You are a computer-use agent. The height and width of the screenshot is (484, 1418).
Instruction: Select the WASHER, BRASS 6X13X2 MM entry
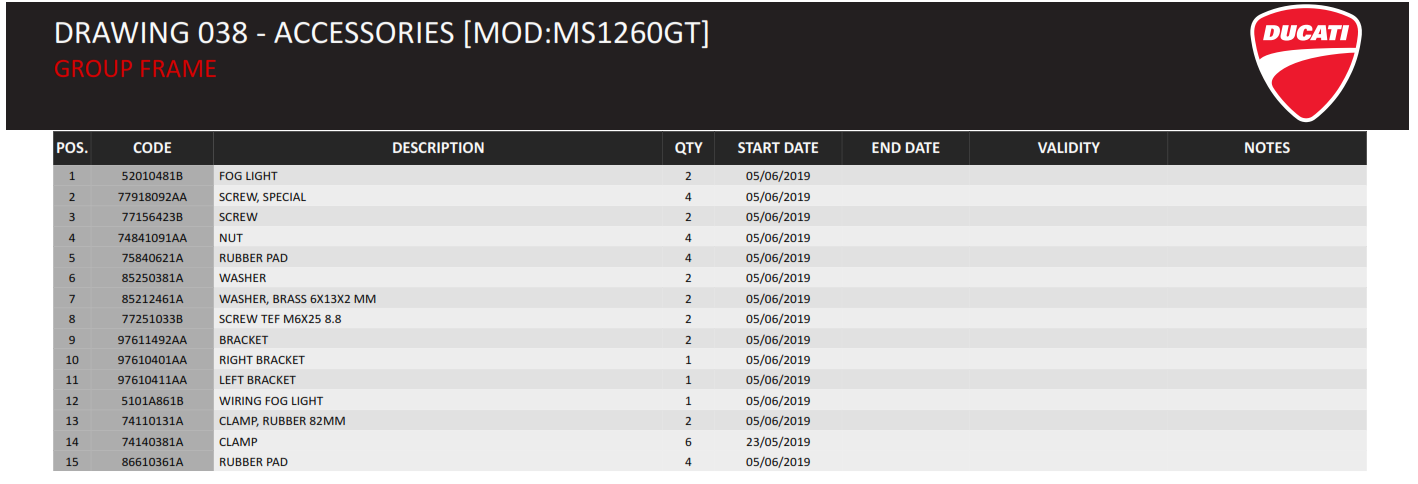[x=297, y=299]
